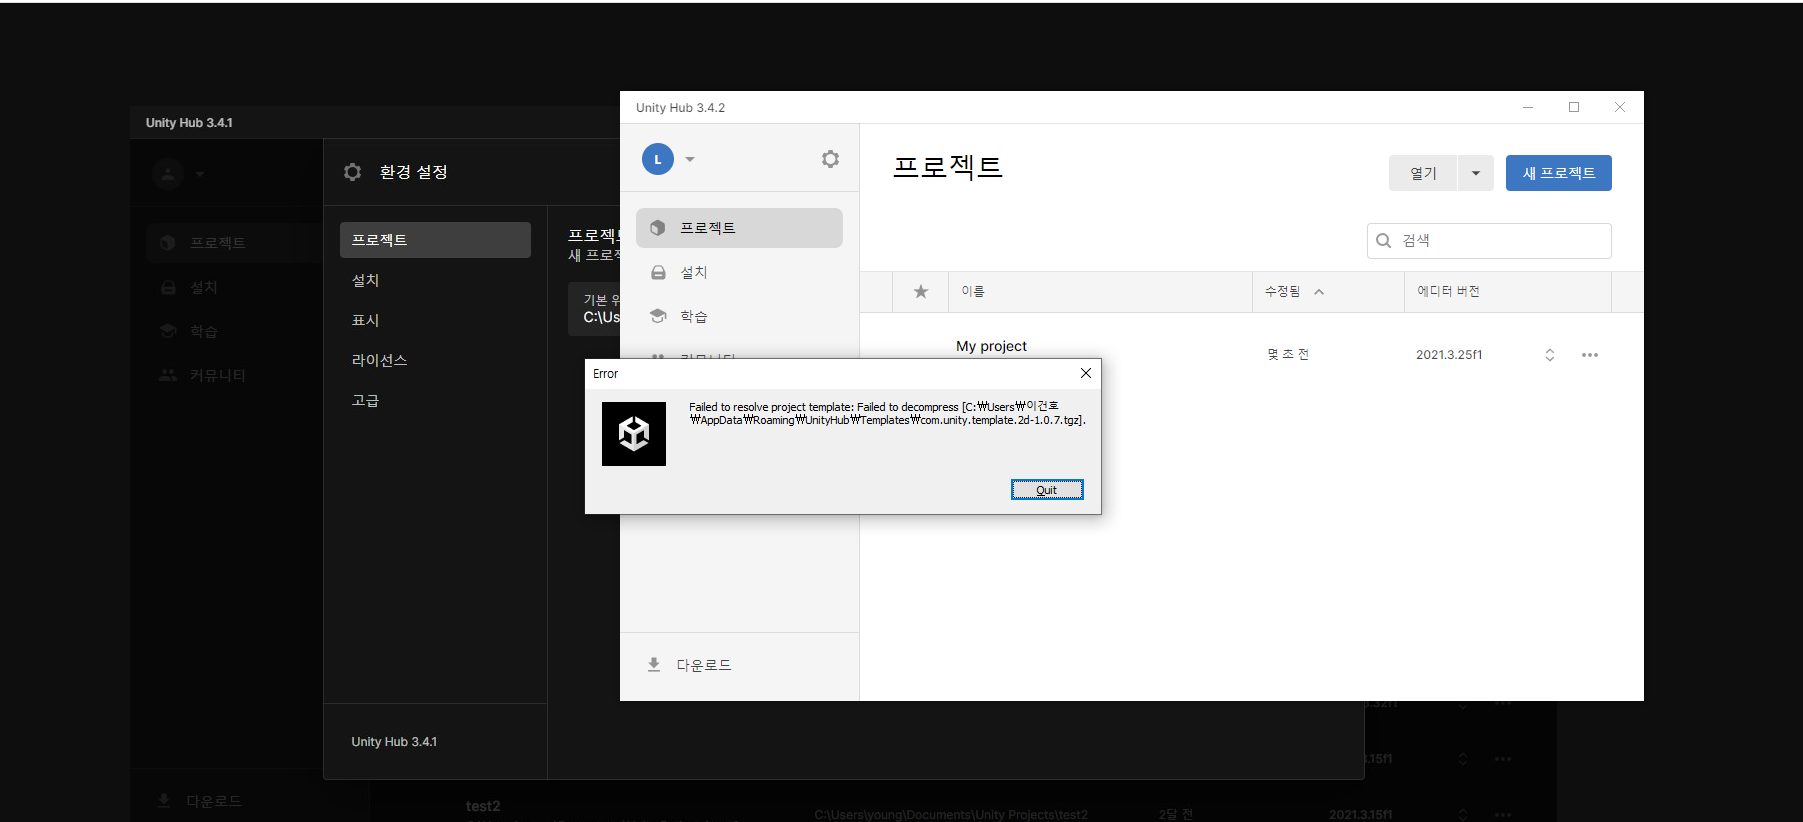
Task: Click the 검색 search field
Action: point(1489,241)
